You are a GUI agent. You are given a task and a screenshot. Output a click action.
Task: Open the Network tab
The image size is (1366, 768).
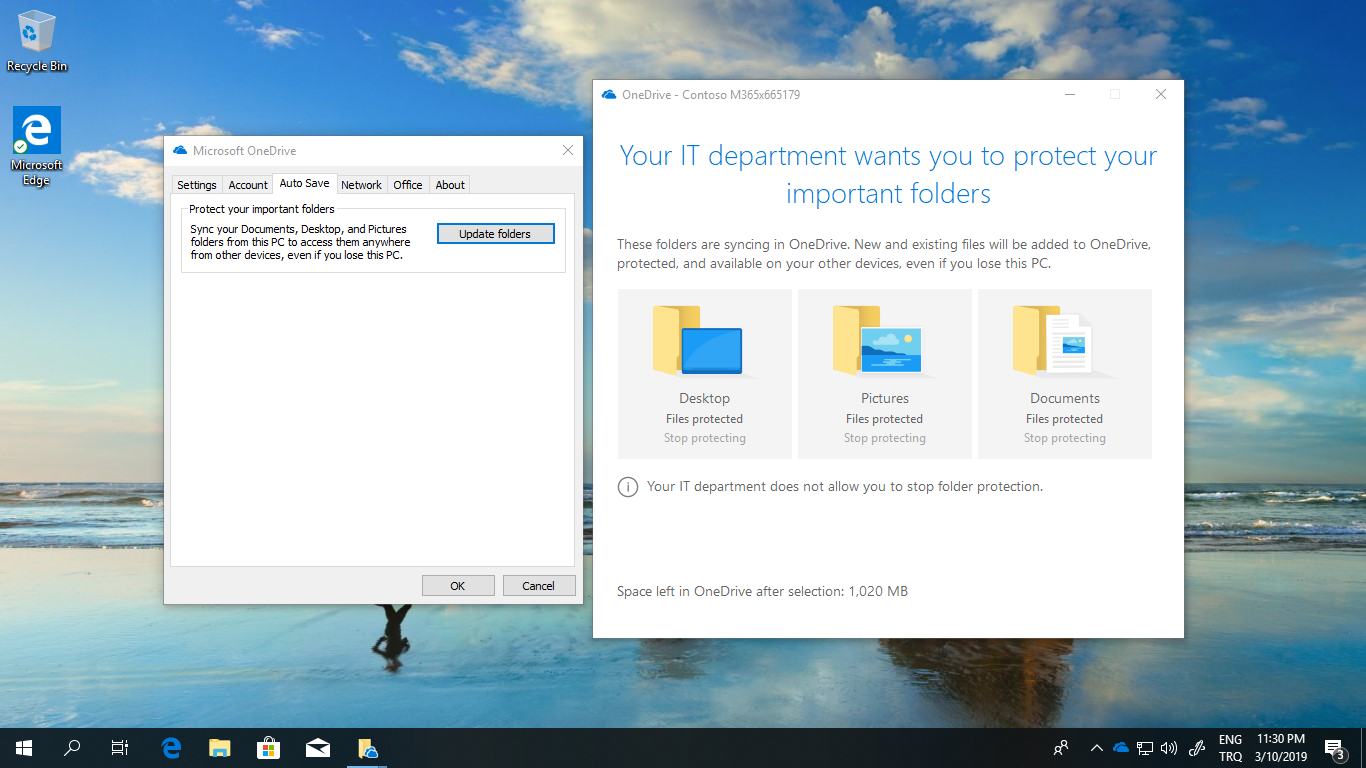pyautogui.click(x=361, y=185)
